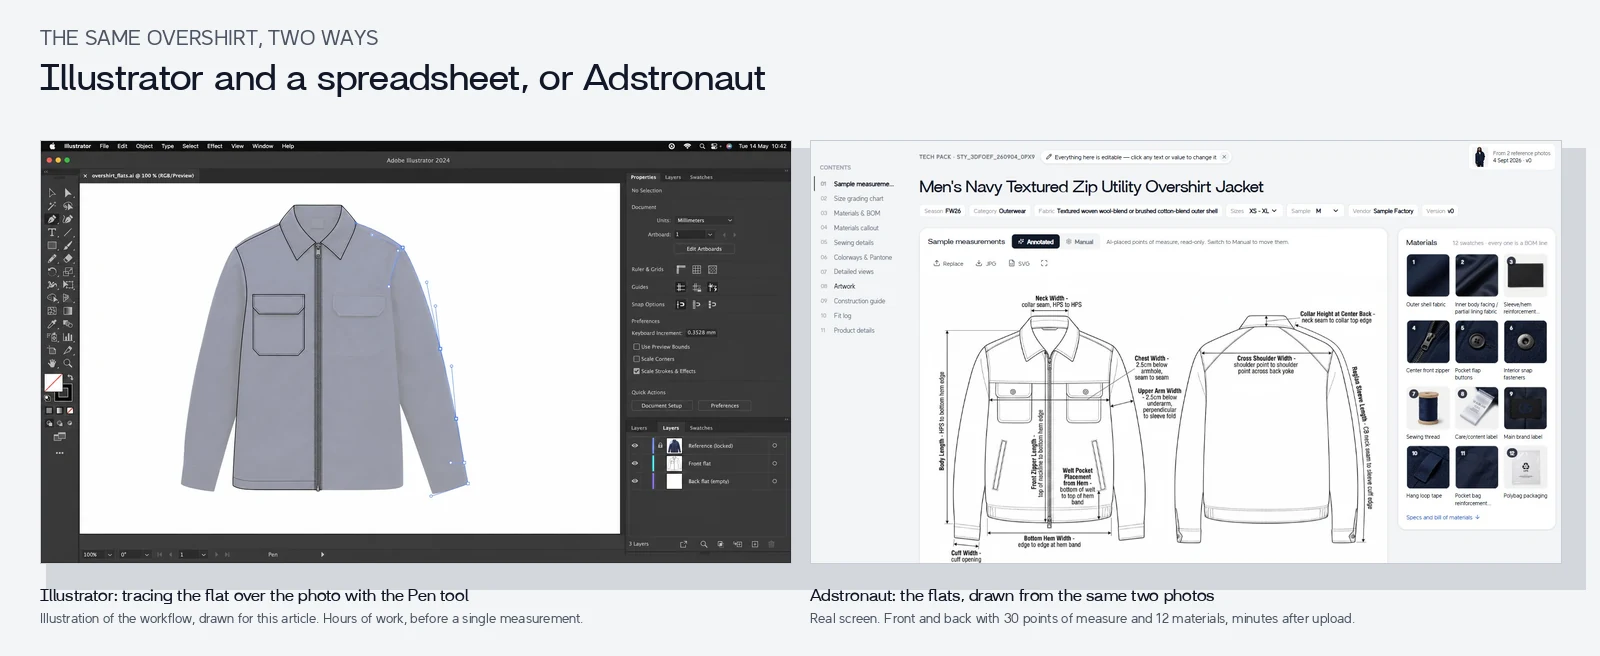Download the flats as JPG

tap(986, 263)
